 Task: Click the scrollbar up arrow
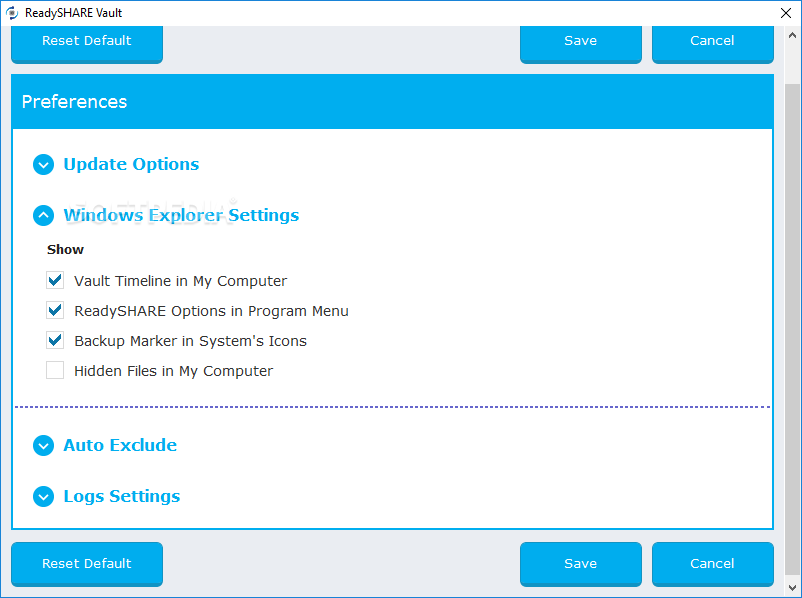[792, 35]
